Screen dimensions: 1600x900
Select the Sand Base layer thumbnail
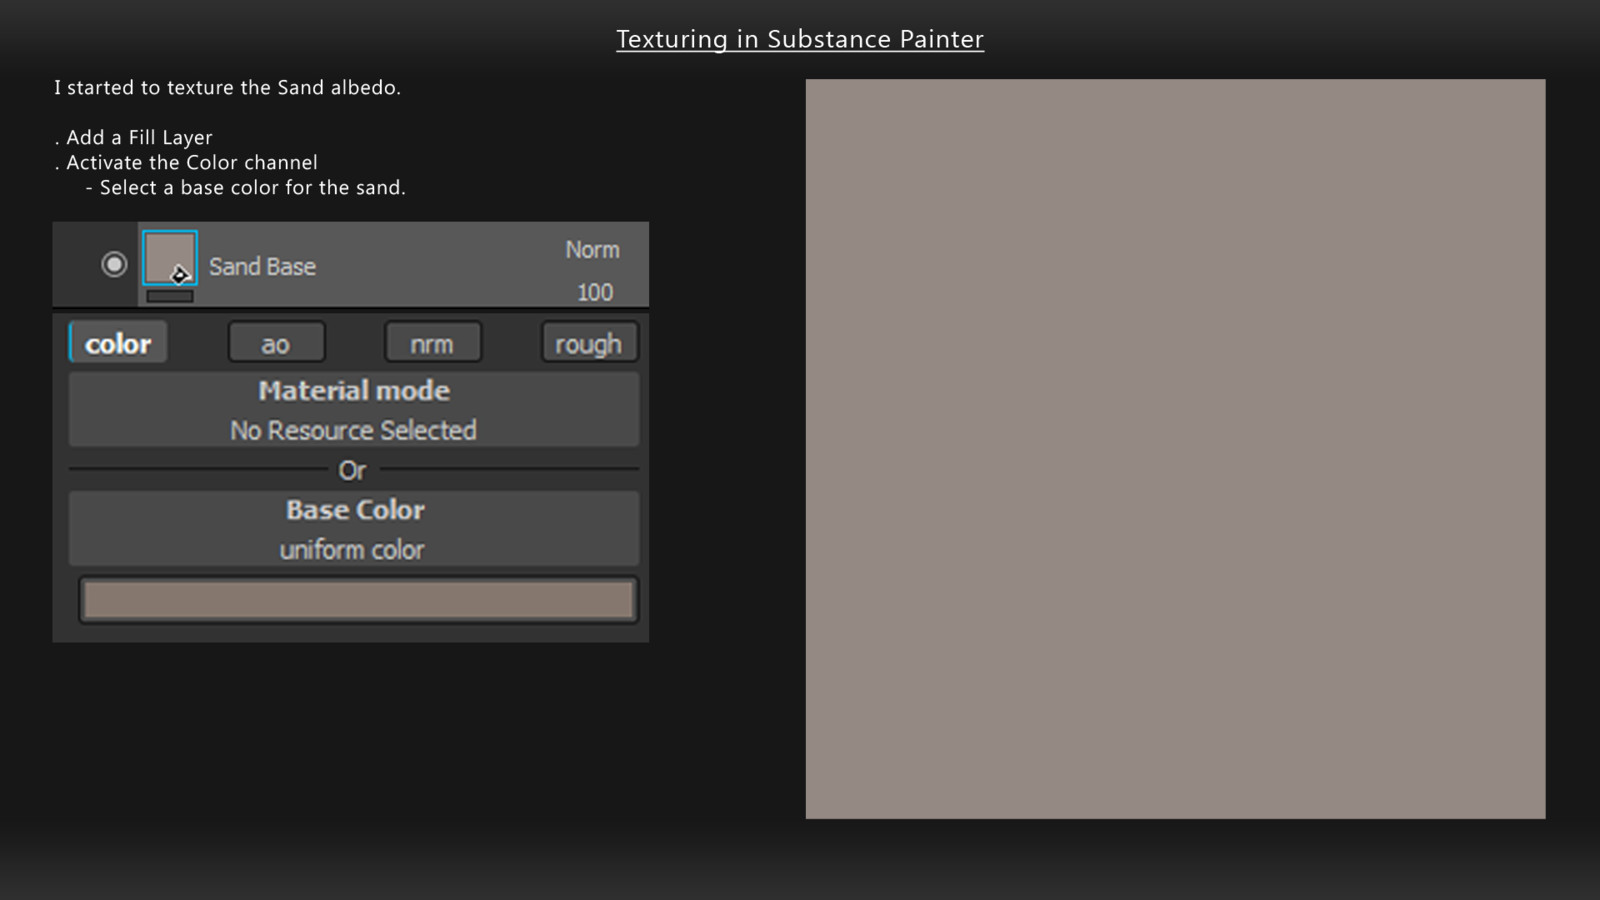(169, 258)
